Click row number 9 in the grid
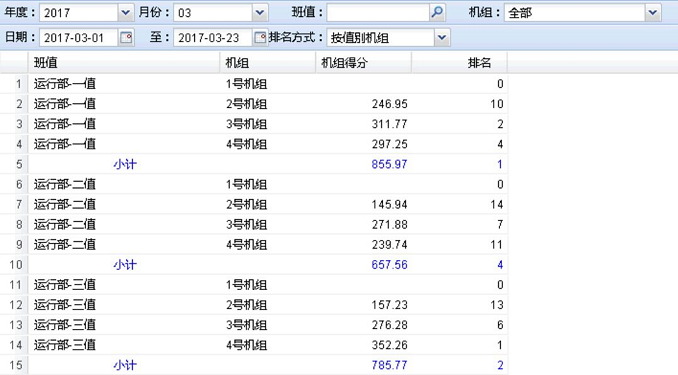The image size is (678, 375). (x=19, y=245)
